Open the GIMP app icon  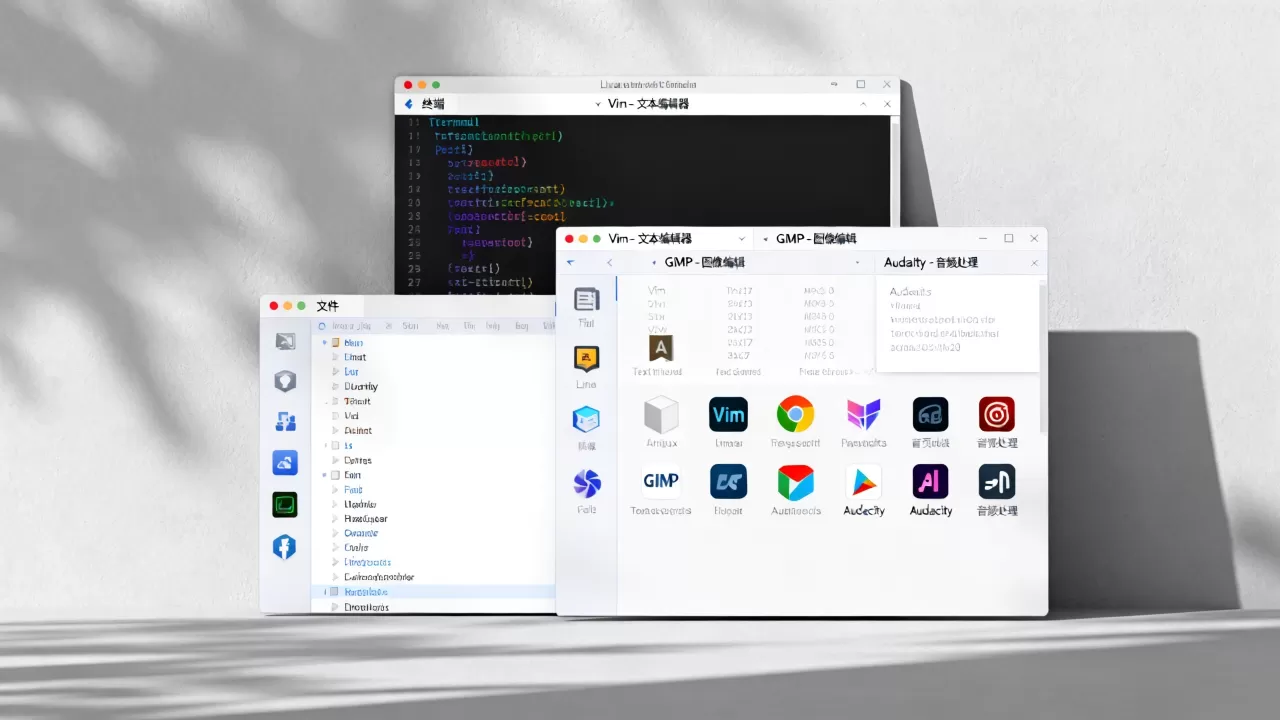[661, 481]
